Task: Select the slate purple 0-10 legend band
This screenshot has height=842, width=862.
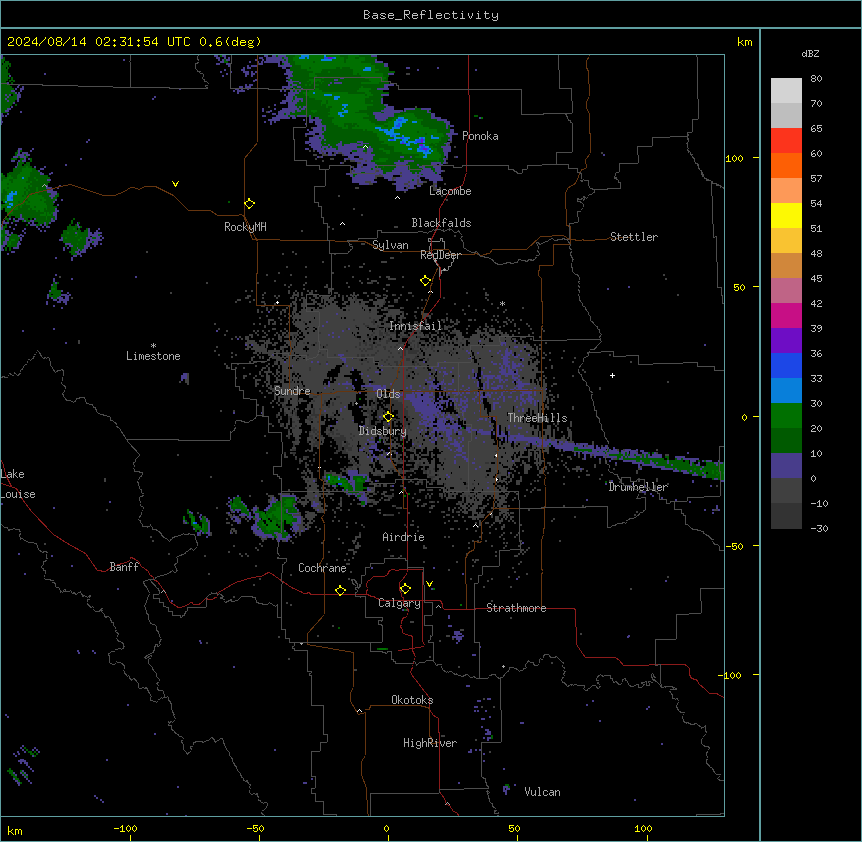Action: pyautogui.click(x=786, y=466)
